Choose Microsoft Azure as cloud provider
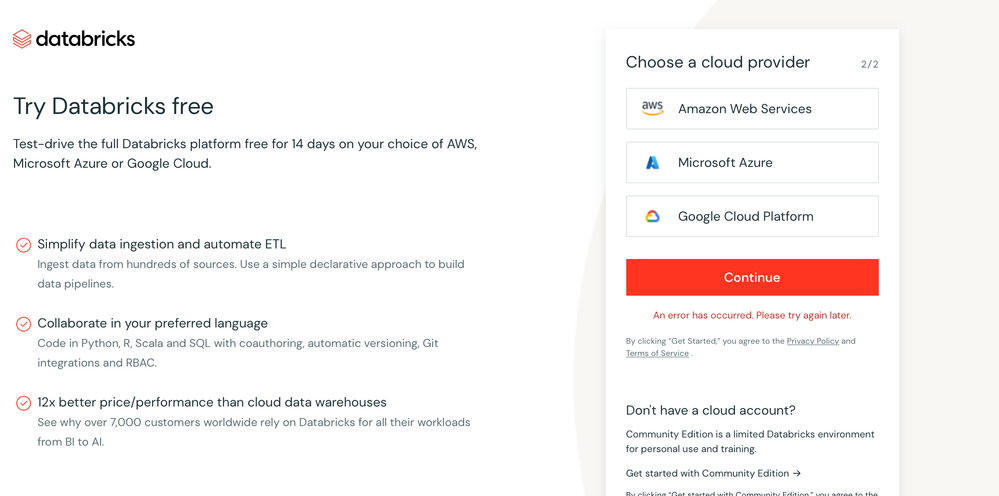Viewport: 999px width, 496px height. coord(752,163)
